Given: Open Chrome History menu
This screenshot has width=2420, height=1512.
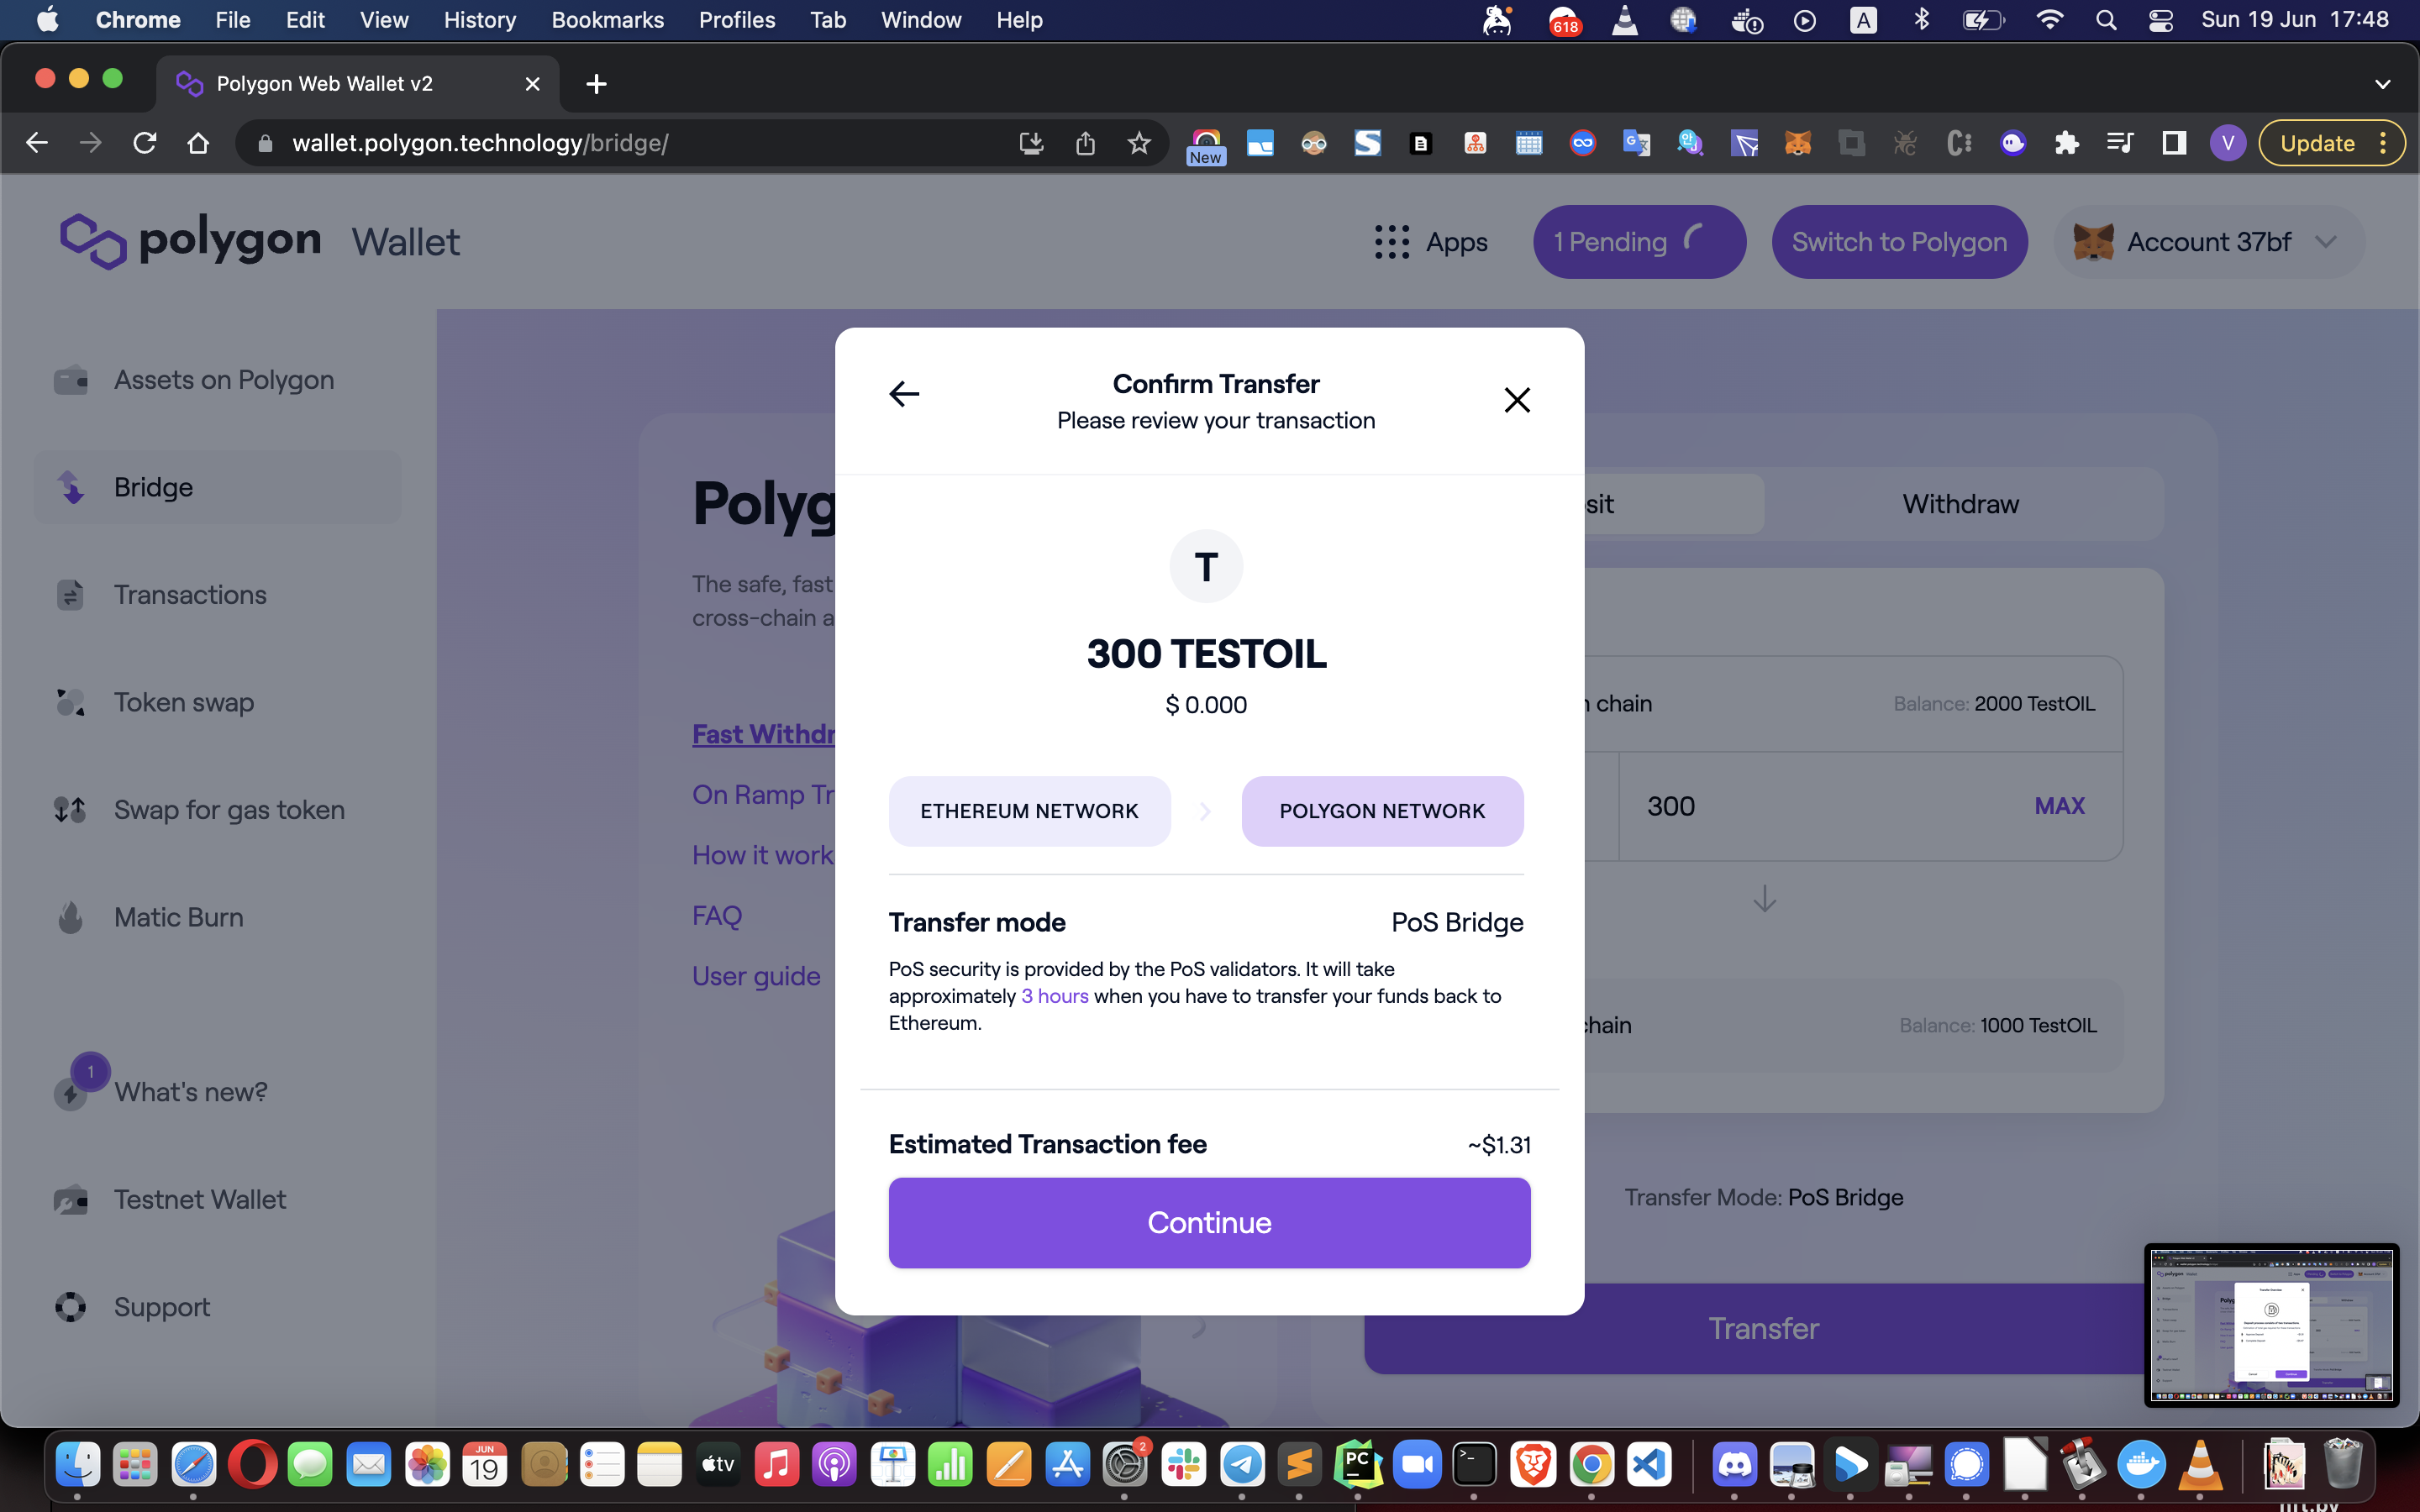Looking at the screenshot, I should (479, 20).
